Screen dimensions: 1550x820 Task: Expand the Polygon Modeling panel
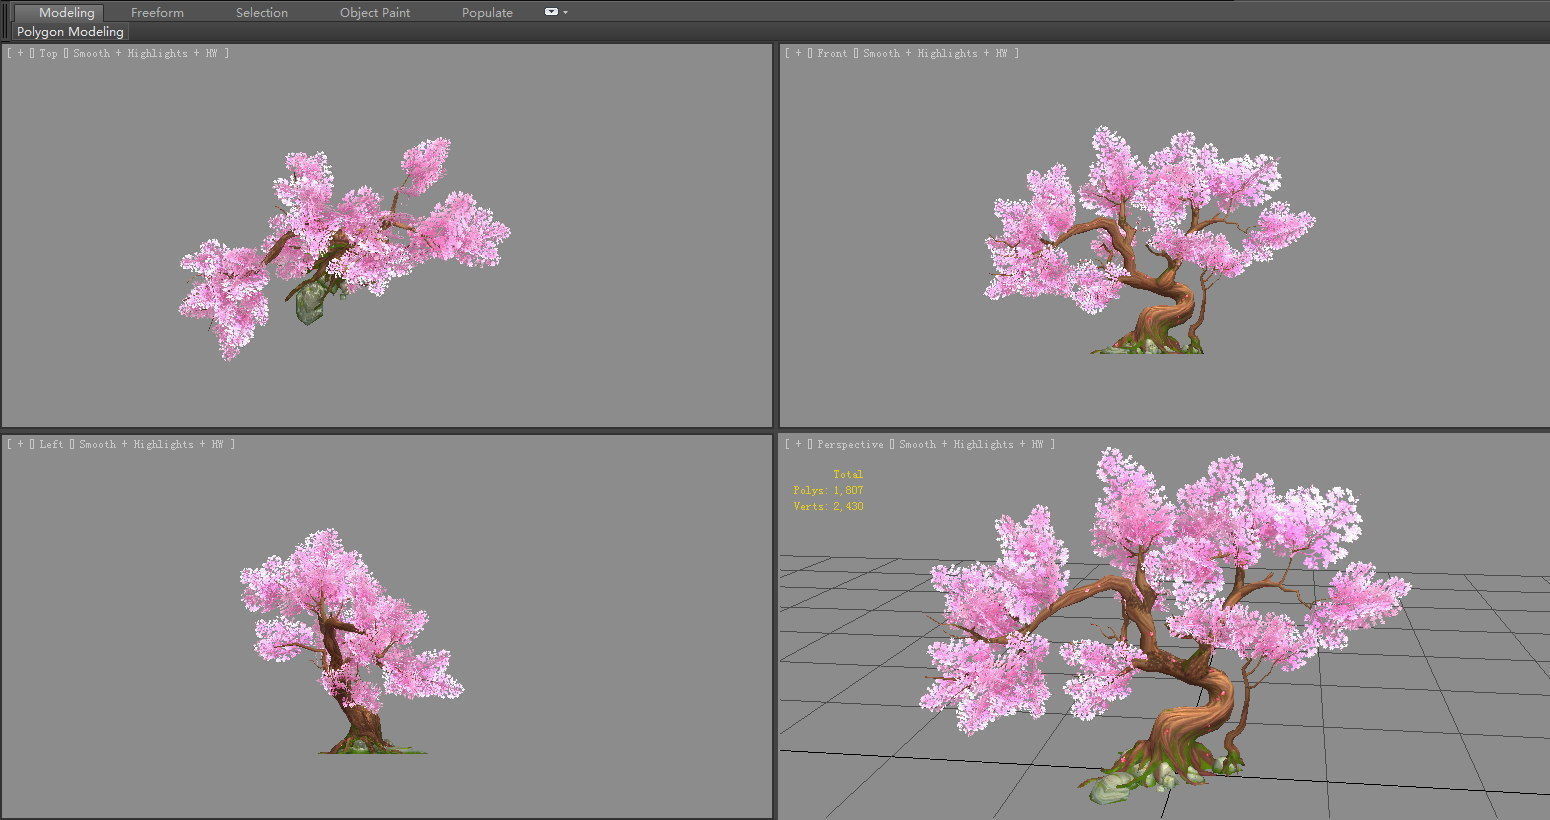pos(70,31)
